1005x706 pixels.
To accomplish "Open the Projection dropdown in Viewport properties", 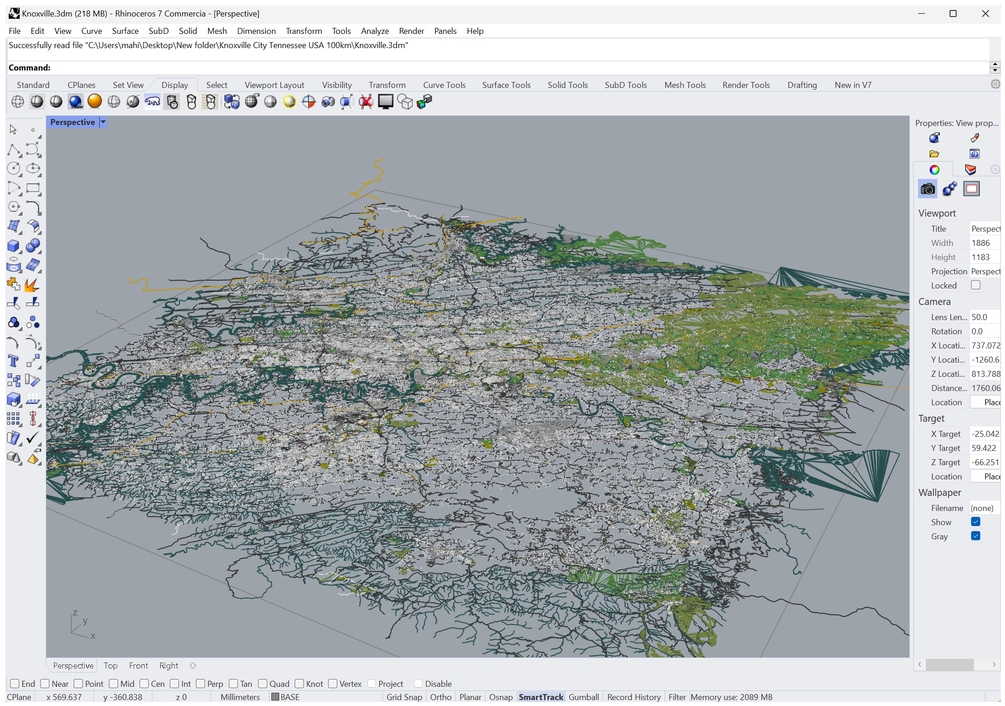I will [984, 271].
